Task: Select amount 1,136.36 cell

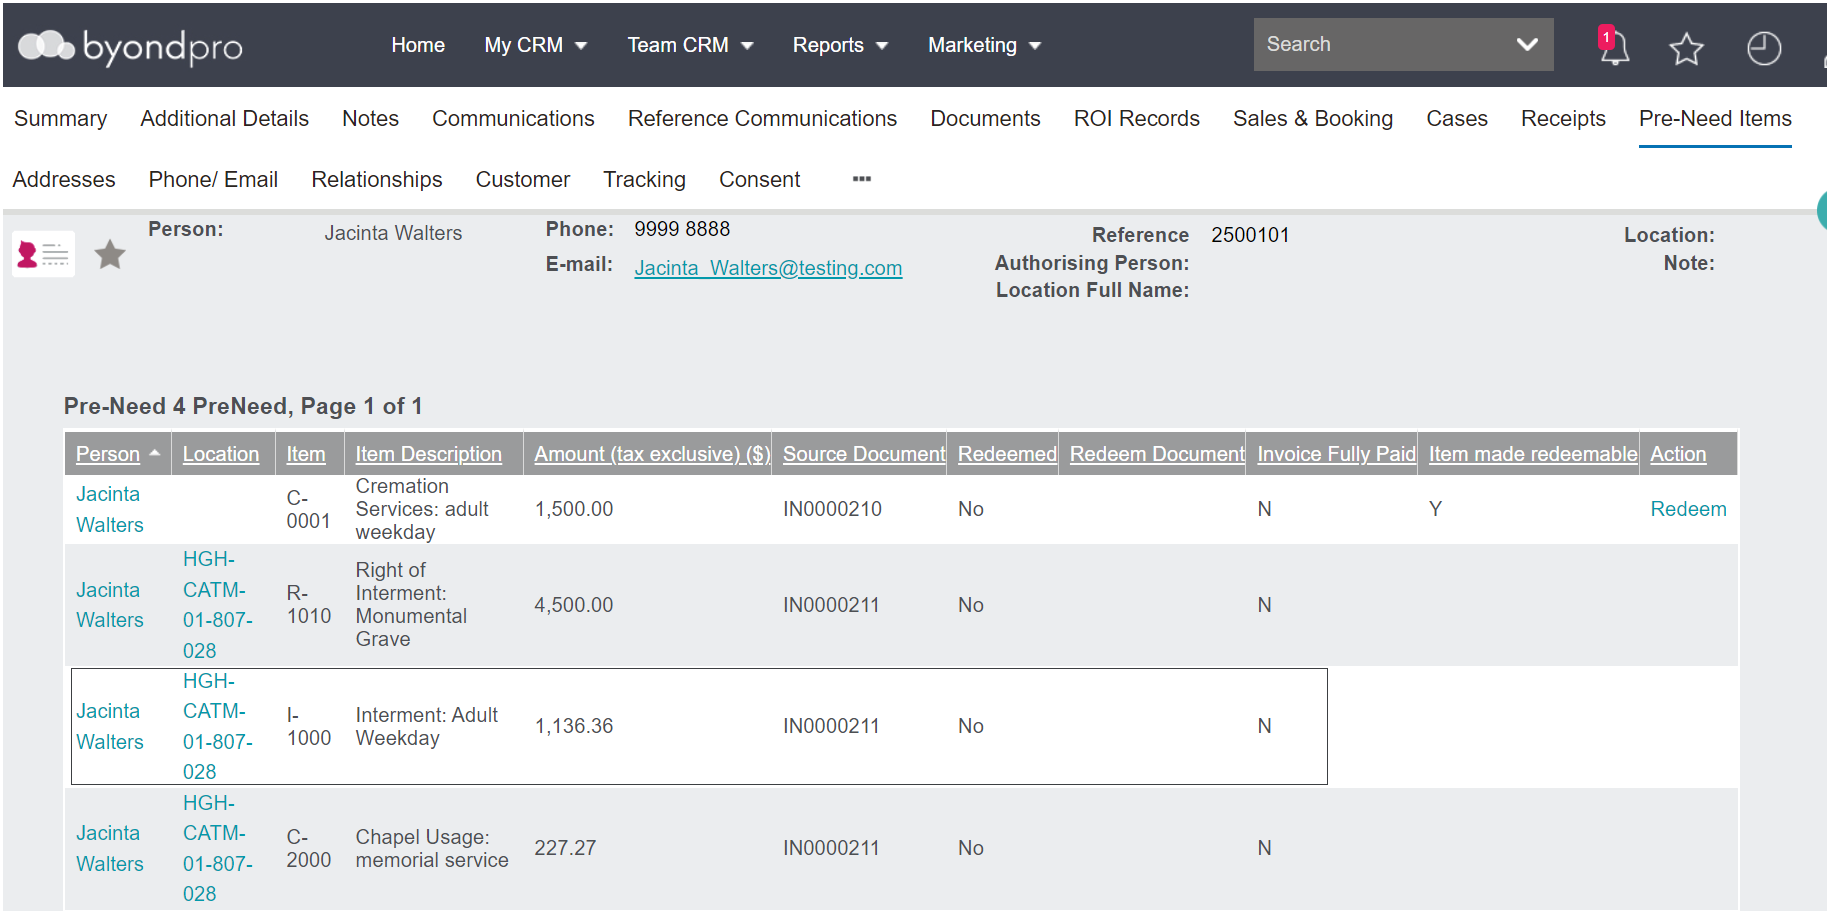Action: [574, 726]
